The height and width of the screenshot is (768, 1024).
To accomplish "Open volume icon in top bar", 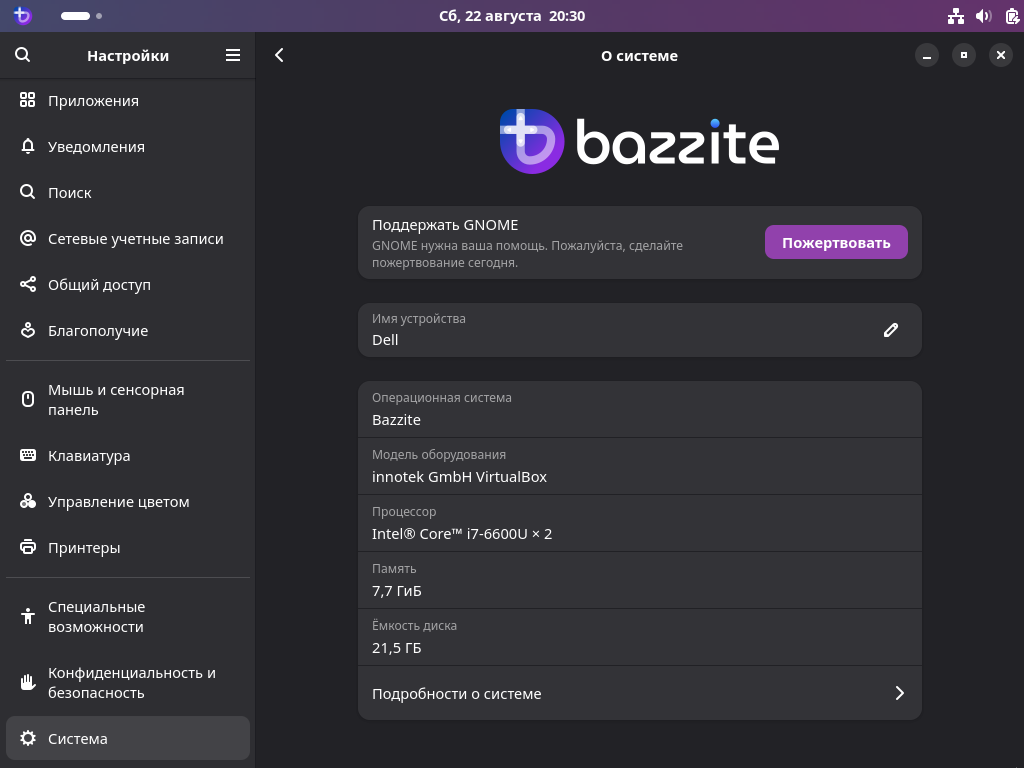I will point(984,16).
